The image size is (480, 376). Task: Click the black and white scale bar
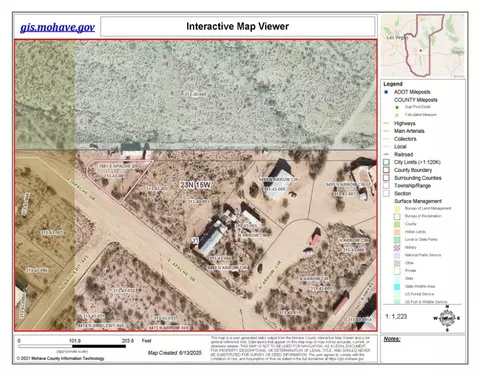tap(72, 346)
